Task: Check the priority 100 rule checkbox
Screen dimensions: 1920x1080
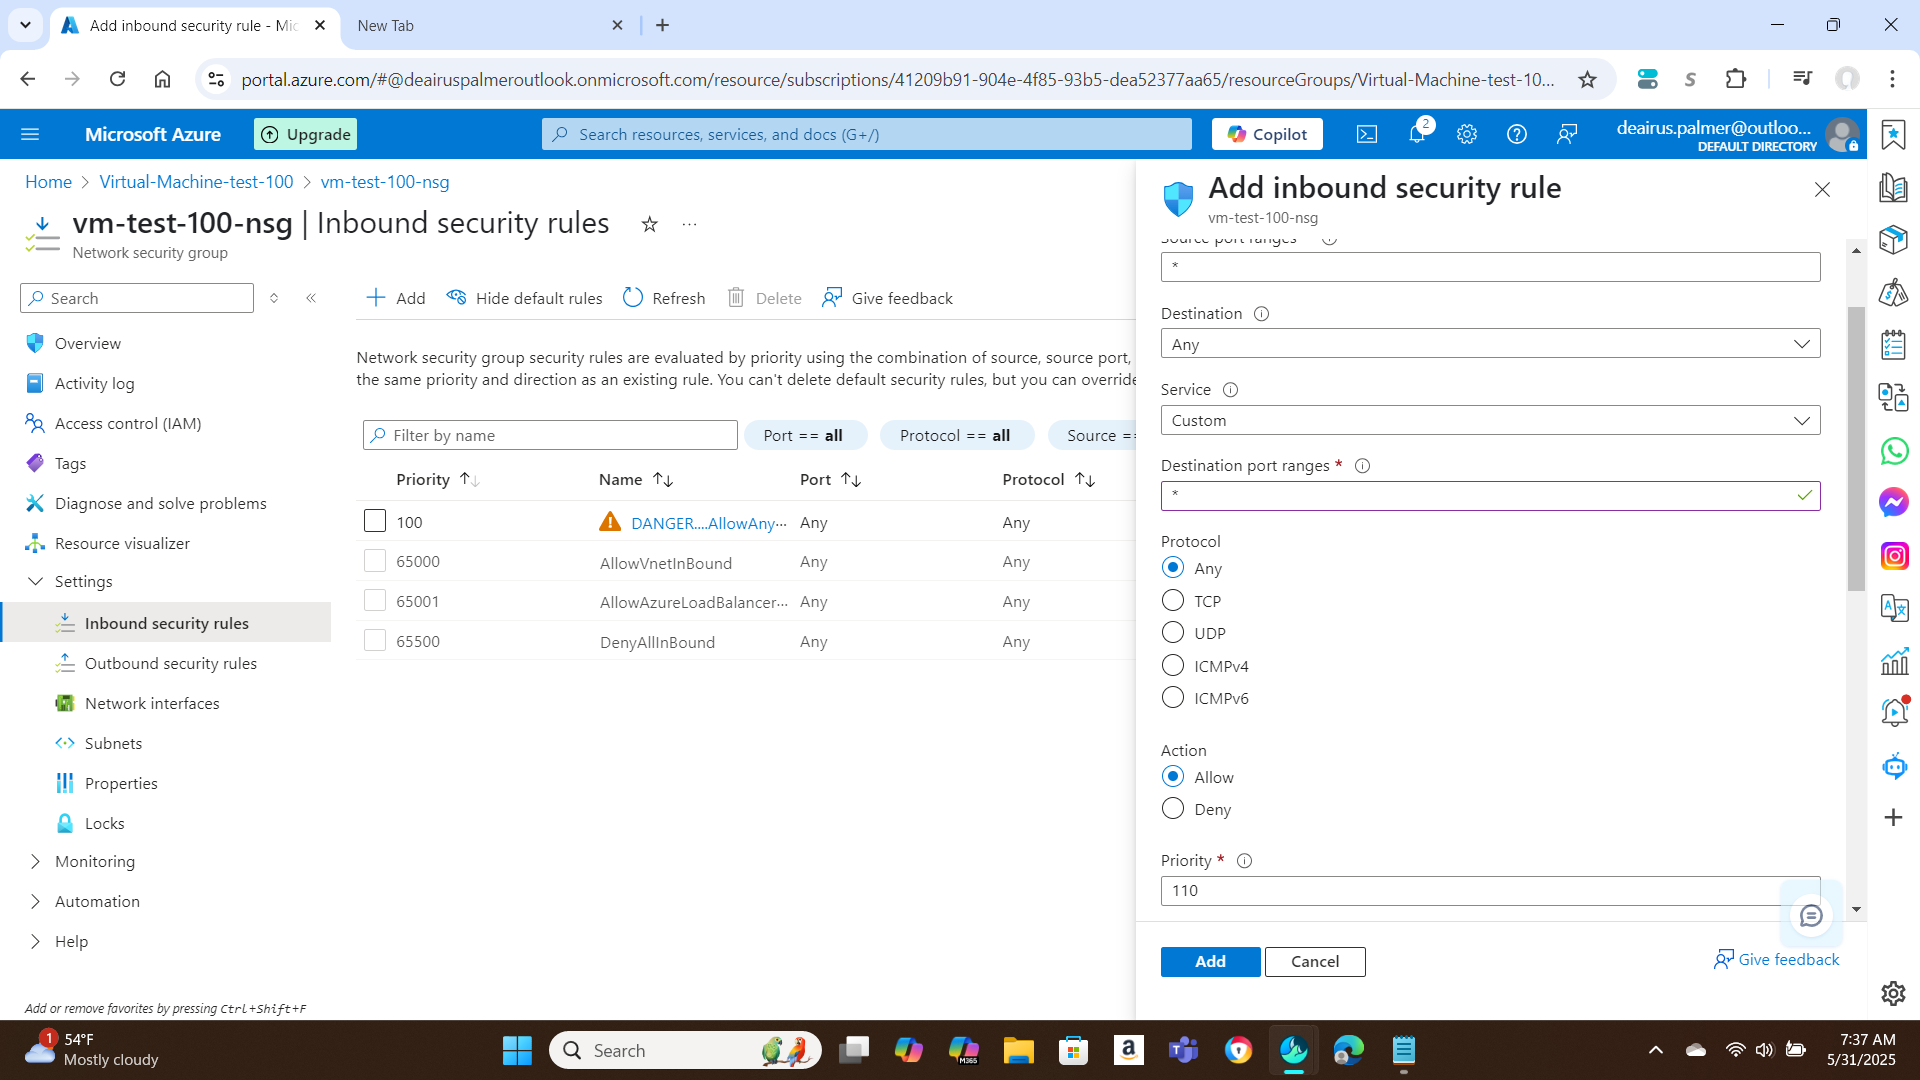Action: click(x=375, y=521)
